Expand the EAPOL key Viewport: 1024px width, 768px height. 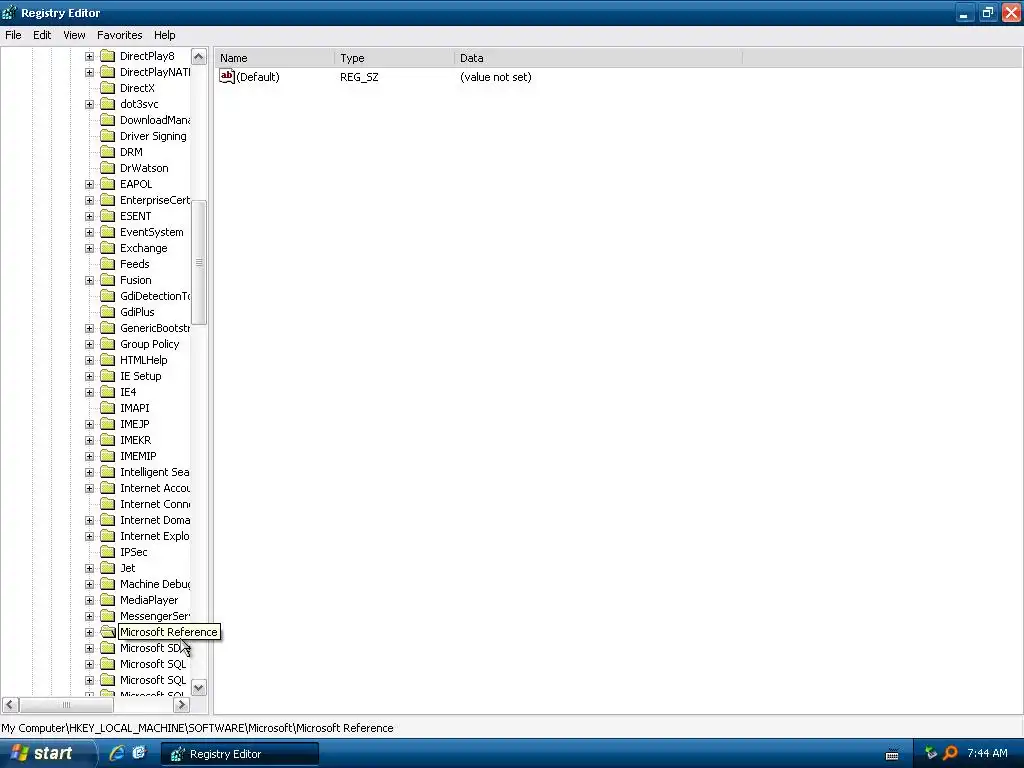coord(89,184)
